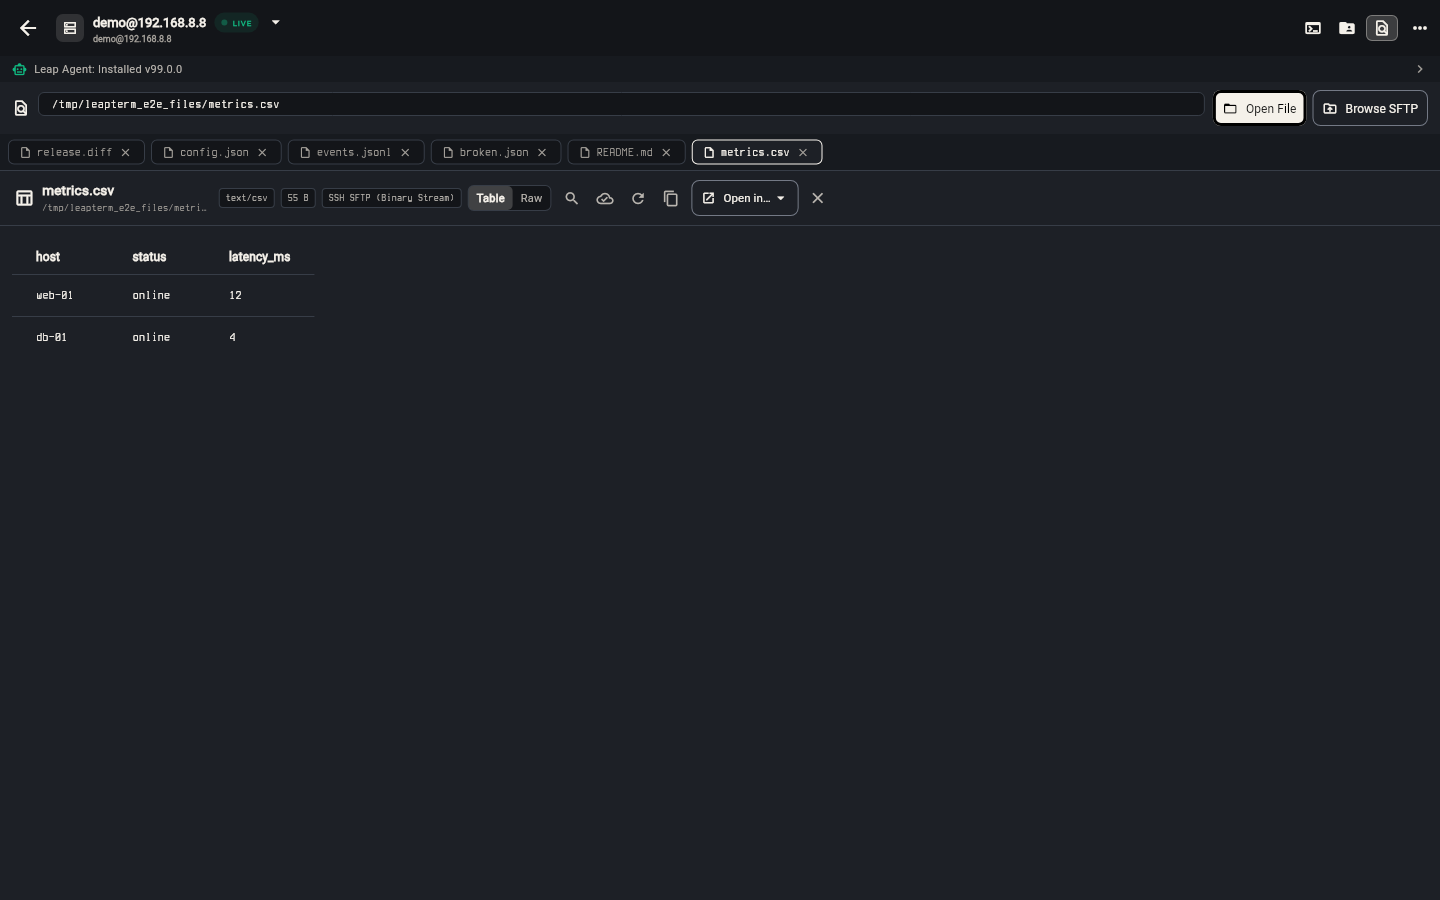Expand the connection dropdown arrow

coord(276,22)
